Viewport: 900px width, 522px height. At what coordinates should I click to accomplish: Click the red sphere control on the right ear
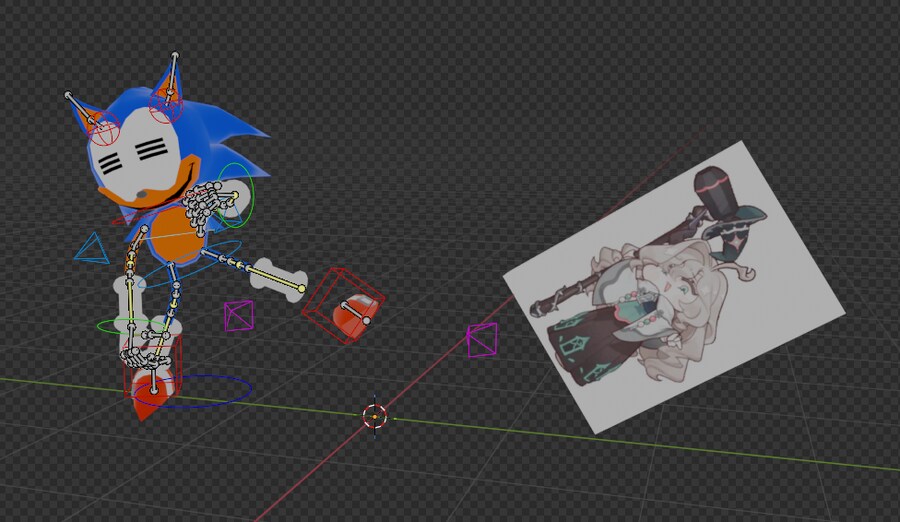pyautogui.click(x=166, y=107)
